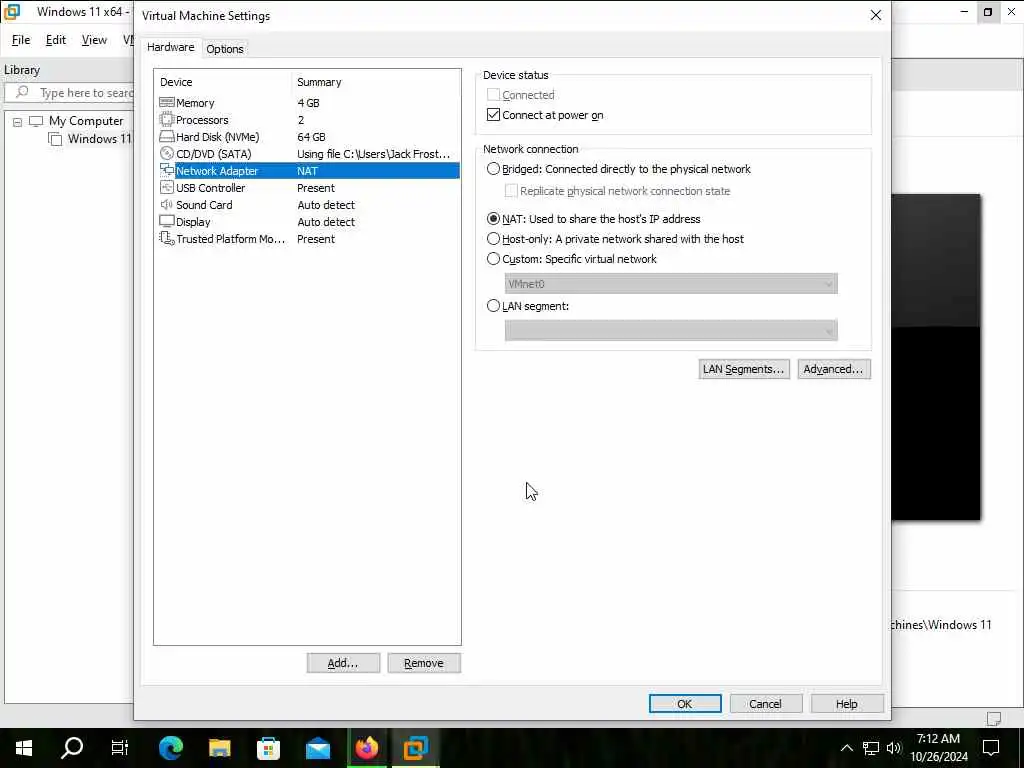This screenshot has height=768, width=1024.
Task: Open File Explorer from taskbar
Action: [220, 748]
